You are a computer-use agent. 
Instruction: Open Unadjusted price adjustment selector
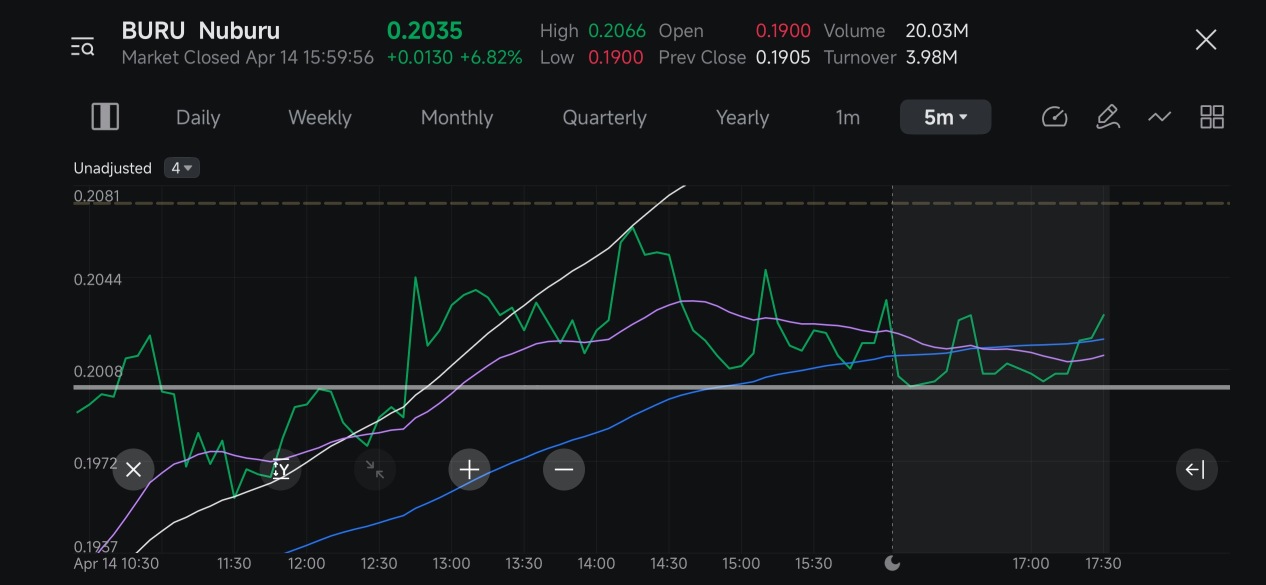coord(112,168)
